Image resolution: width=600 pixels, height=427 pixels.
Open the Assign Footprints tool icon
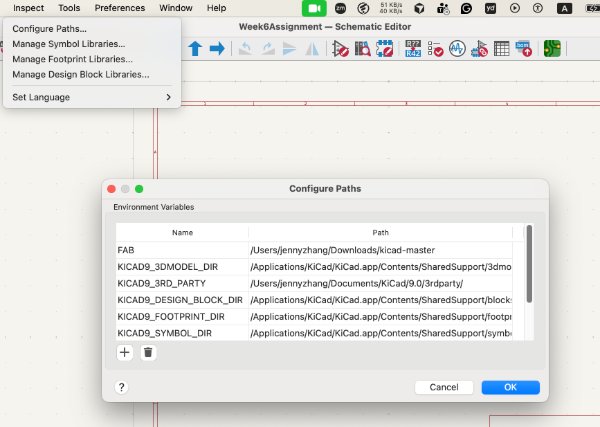tap(479, 49)
